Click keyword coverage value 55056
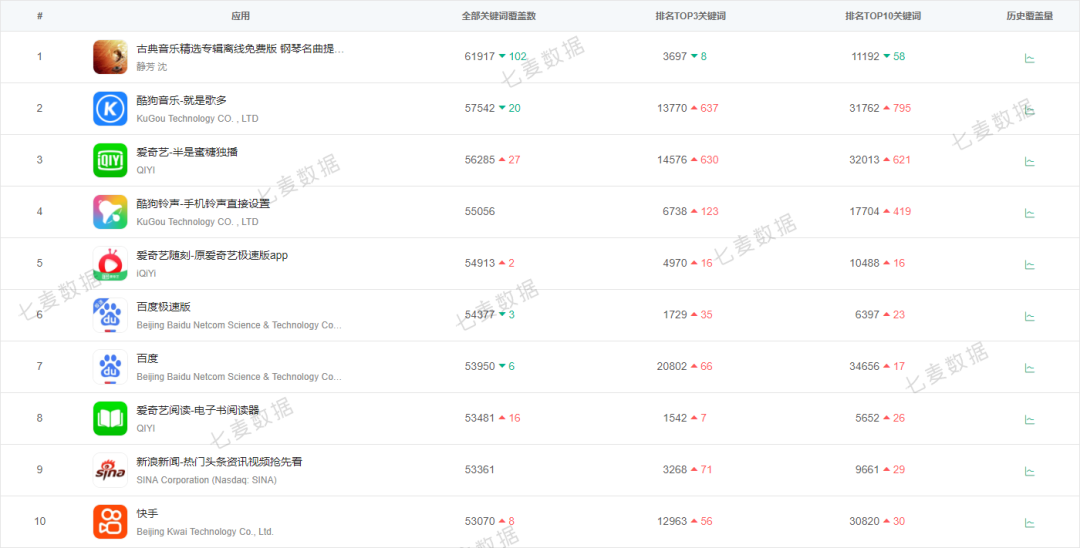1080x548 pixels. tap(479, 211)
